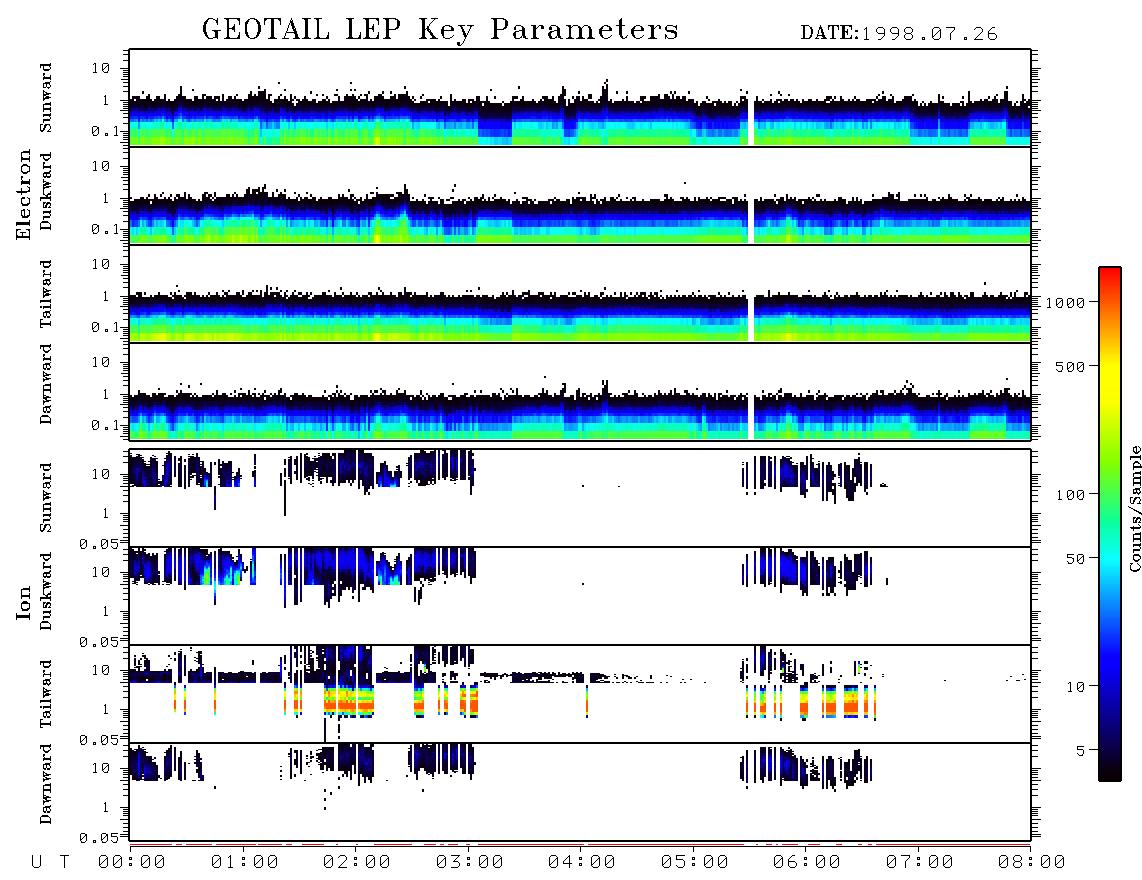Viewport: 1142px width, 880px height.
Task: Select the "DATE:1998.07.26" text
Action: coord(899,34)
